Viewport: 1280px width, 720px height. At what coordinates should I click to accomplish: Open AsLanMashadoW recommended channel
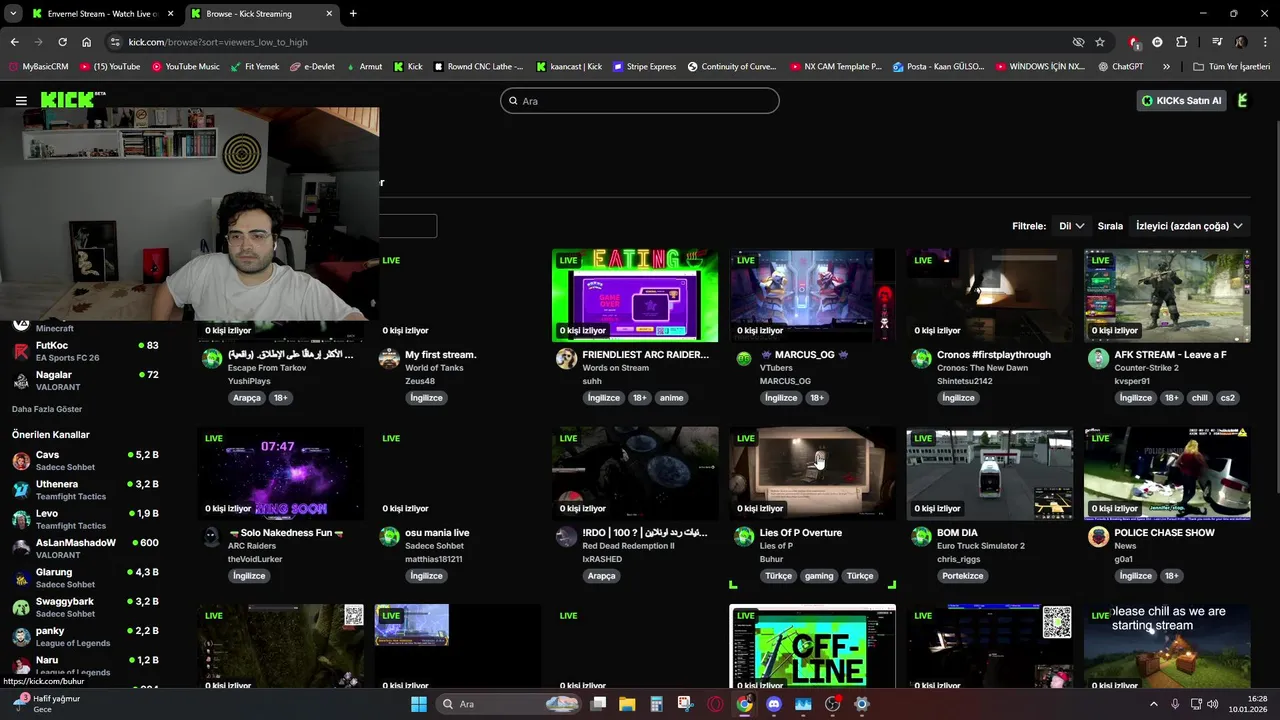pyautogui.click(x=86, y=548)
